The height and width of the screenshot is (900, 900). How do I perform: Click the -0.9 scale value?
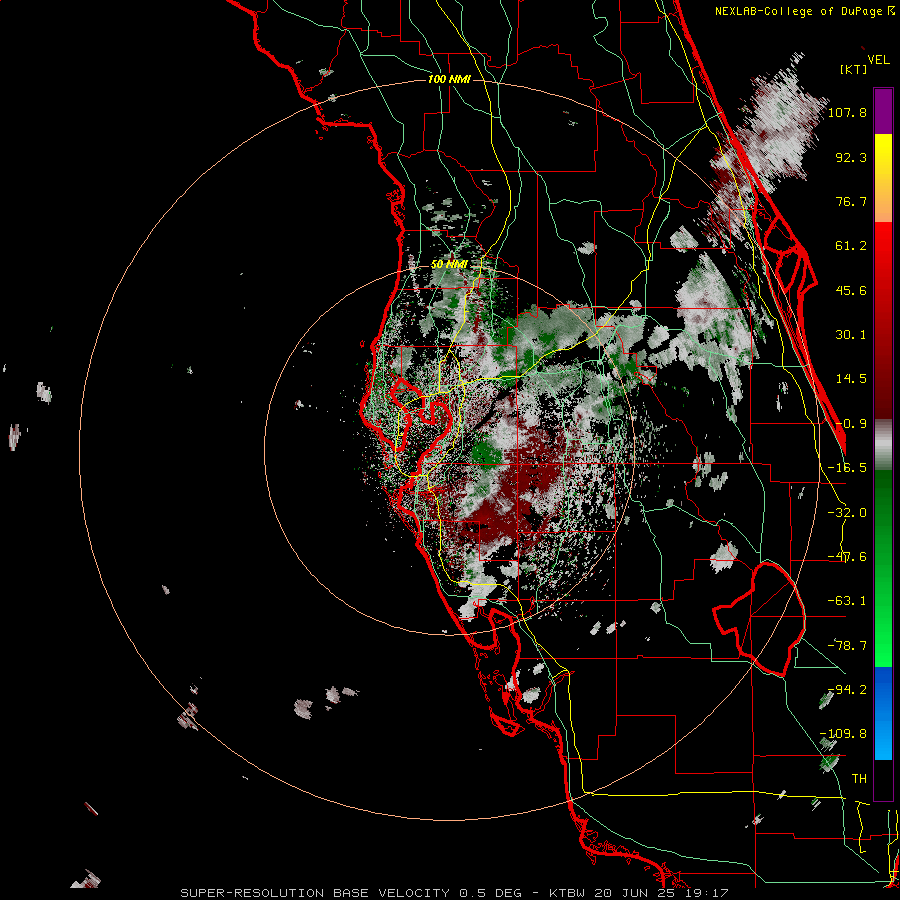tap(851, 424)
